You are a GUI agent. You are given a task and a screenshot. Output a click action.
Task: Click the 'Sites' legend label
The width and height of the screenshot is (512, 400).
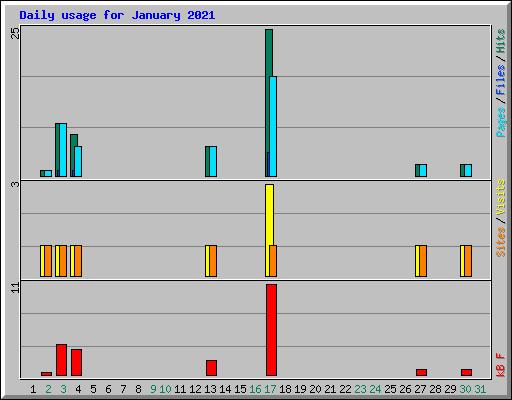pyautogui.click(x=501, y=242)
